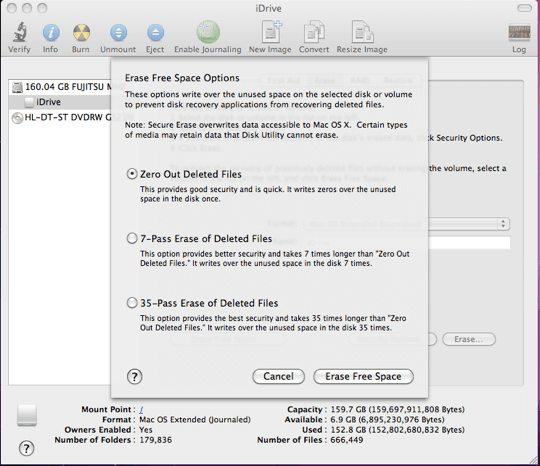This screenshot has width=540, height=466.
Task: Click the Number of Folders value 179,836
Action: 156,440
